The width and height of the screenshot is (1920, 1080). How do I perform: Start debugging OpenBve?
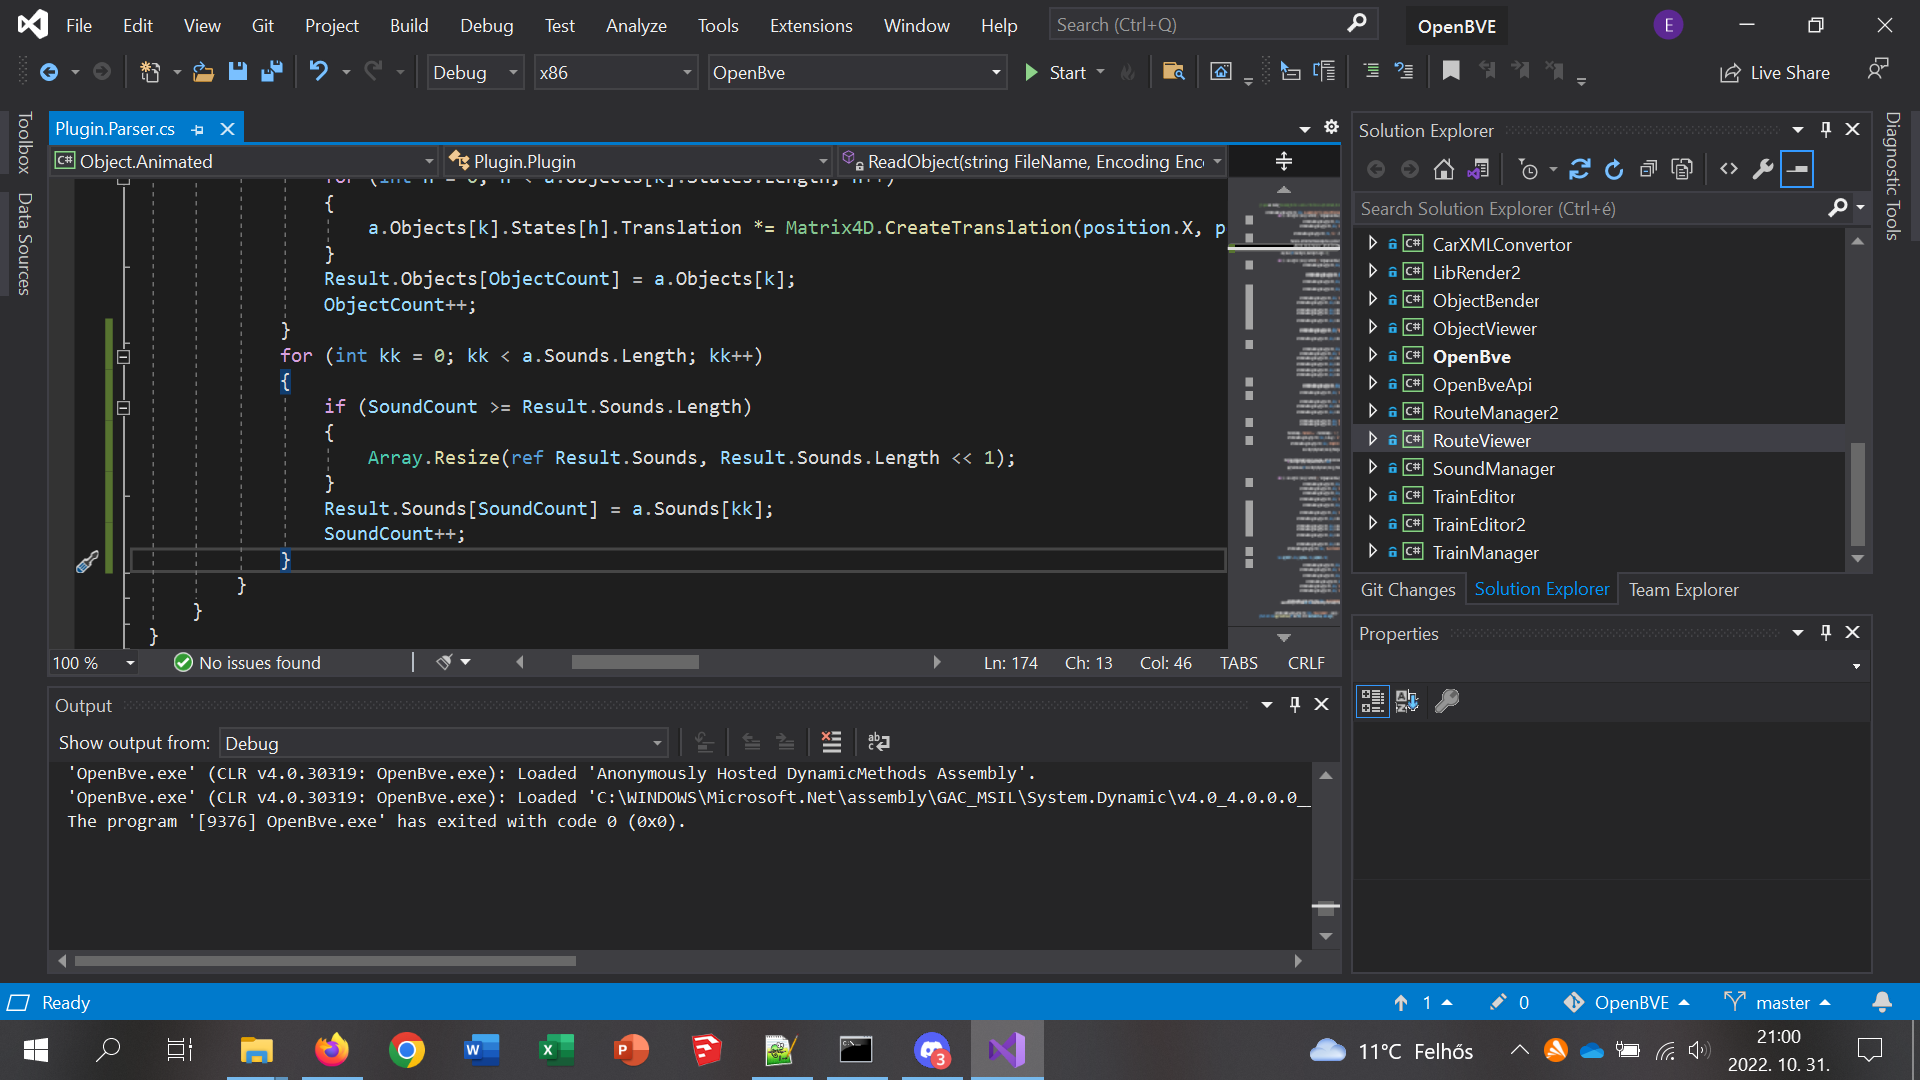tap(1062, 72)
